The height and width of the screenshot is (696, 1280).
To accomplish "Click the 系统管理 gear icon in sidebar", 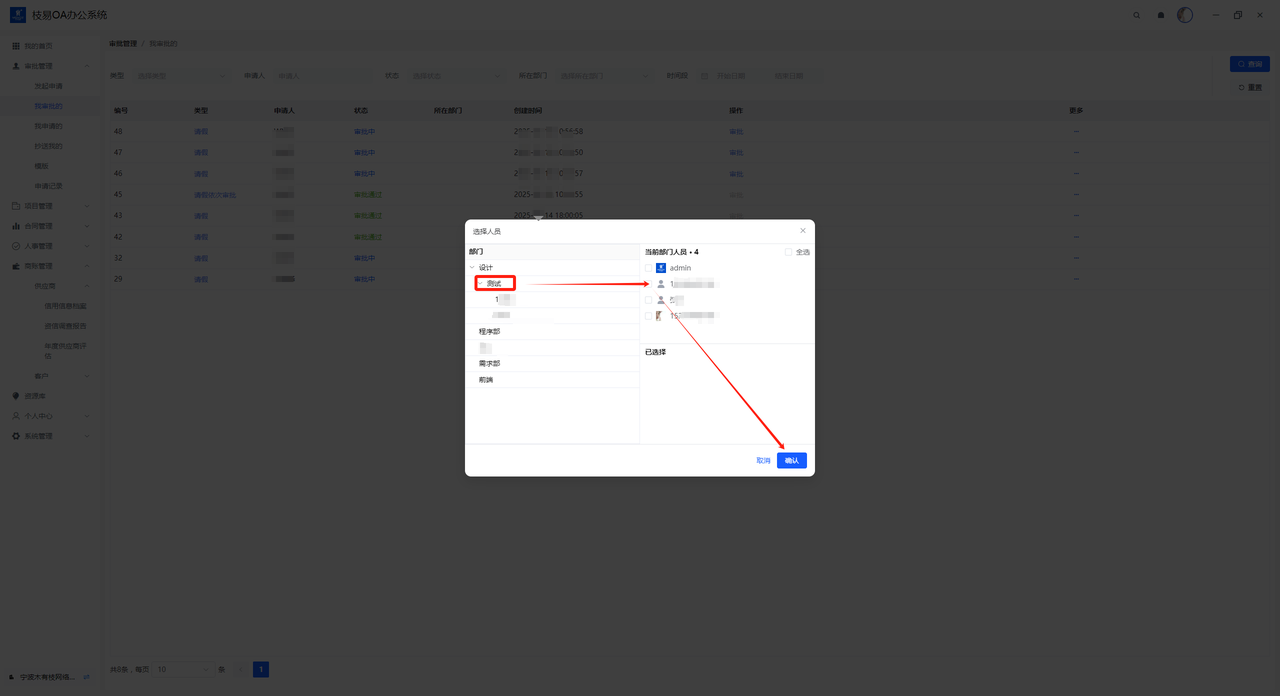I will click(16, 436).
